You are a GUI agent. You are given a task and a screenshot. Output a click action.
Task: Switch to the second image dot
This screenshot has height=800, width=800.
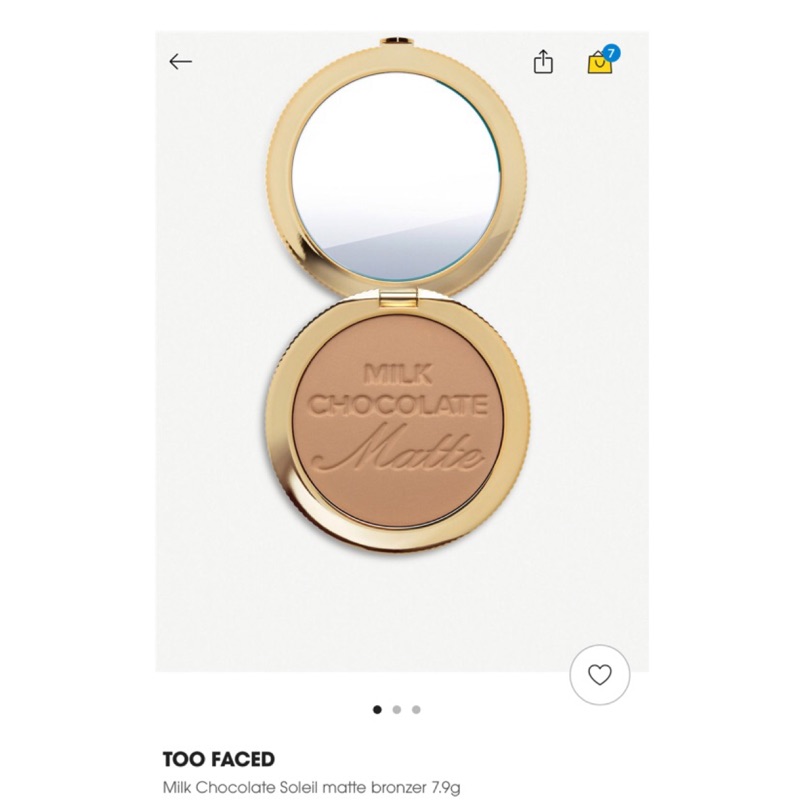tap(396, 710)
